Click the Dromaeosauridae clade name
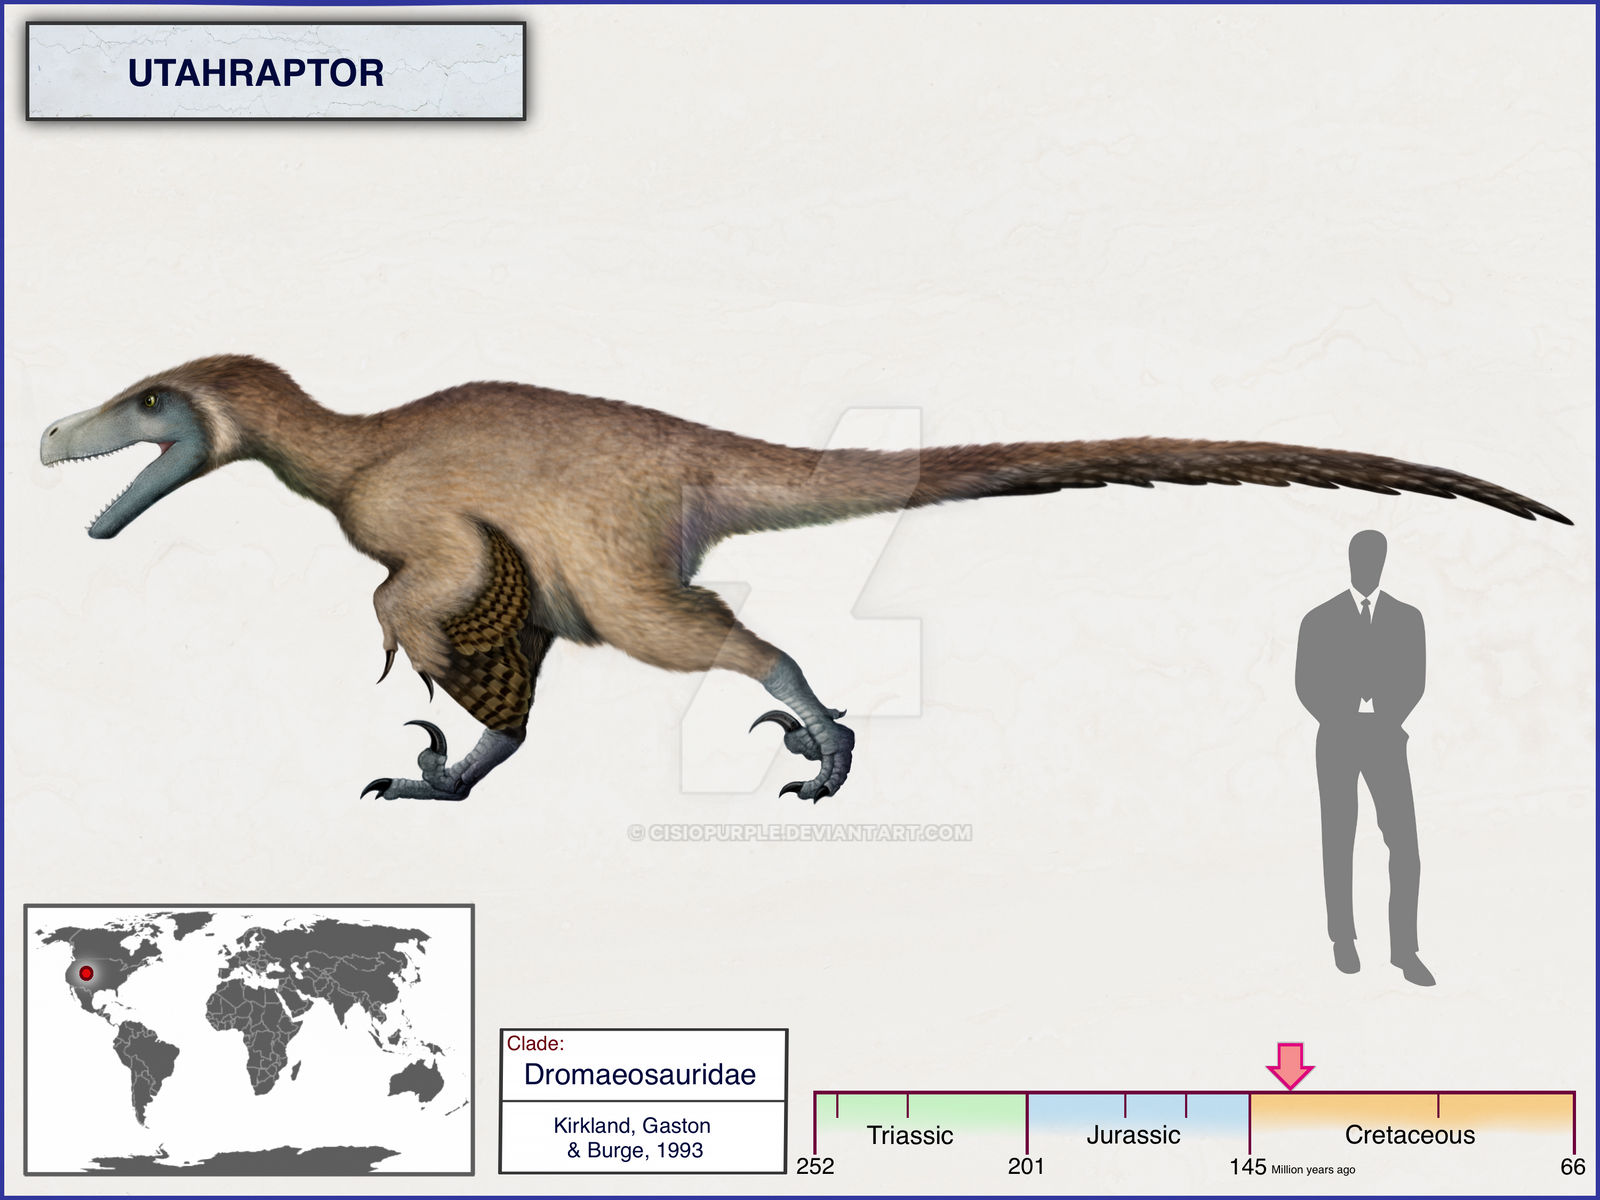Viewport: 1600px width, 1200px height. (640, 1074)
